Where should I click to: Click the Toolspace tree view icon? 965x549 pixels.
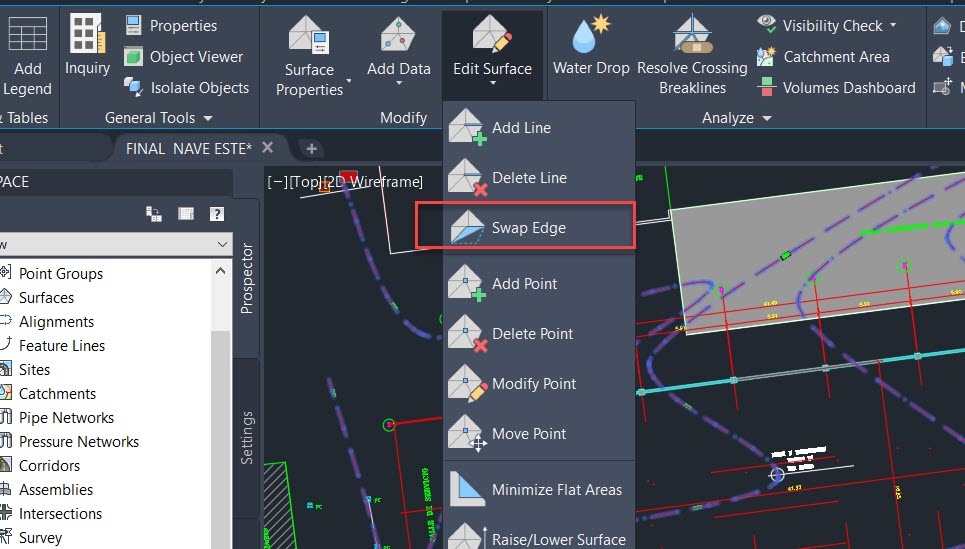pyautogui.click(x=154, y=214)
